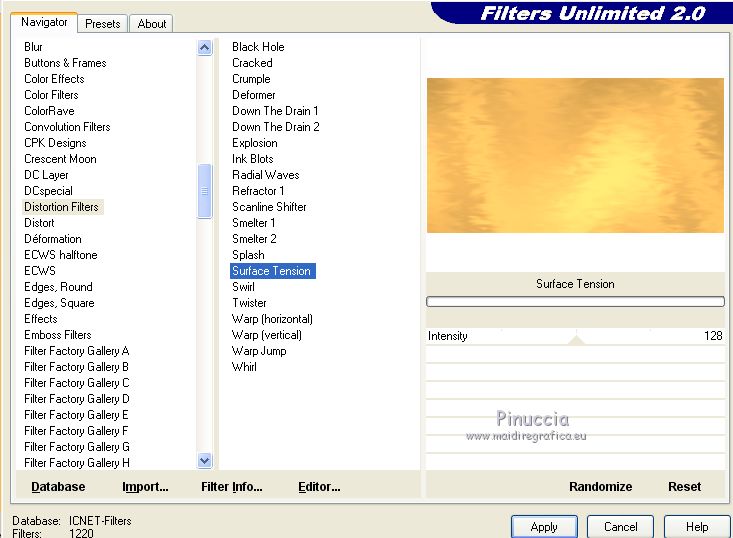Select DCspecial category
Viewport: 733px width, 538px height.
point(48,191)
